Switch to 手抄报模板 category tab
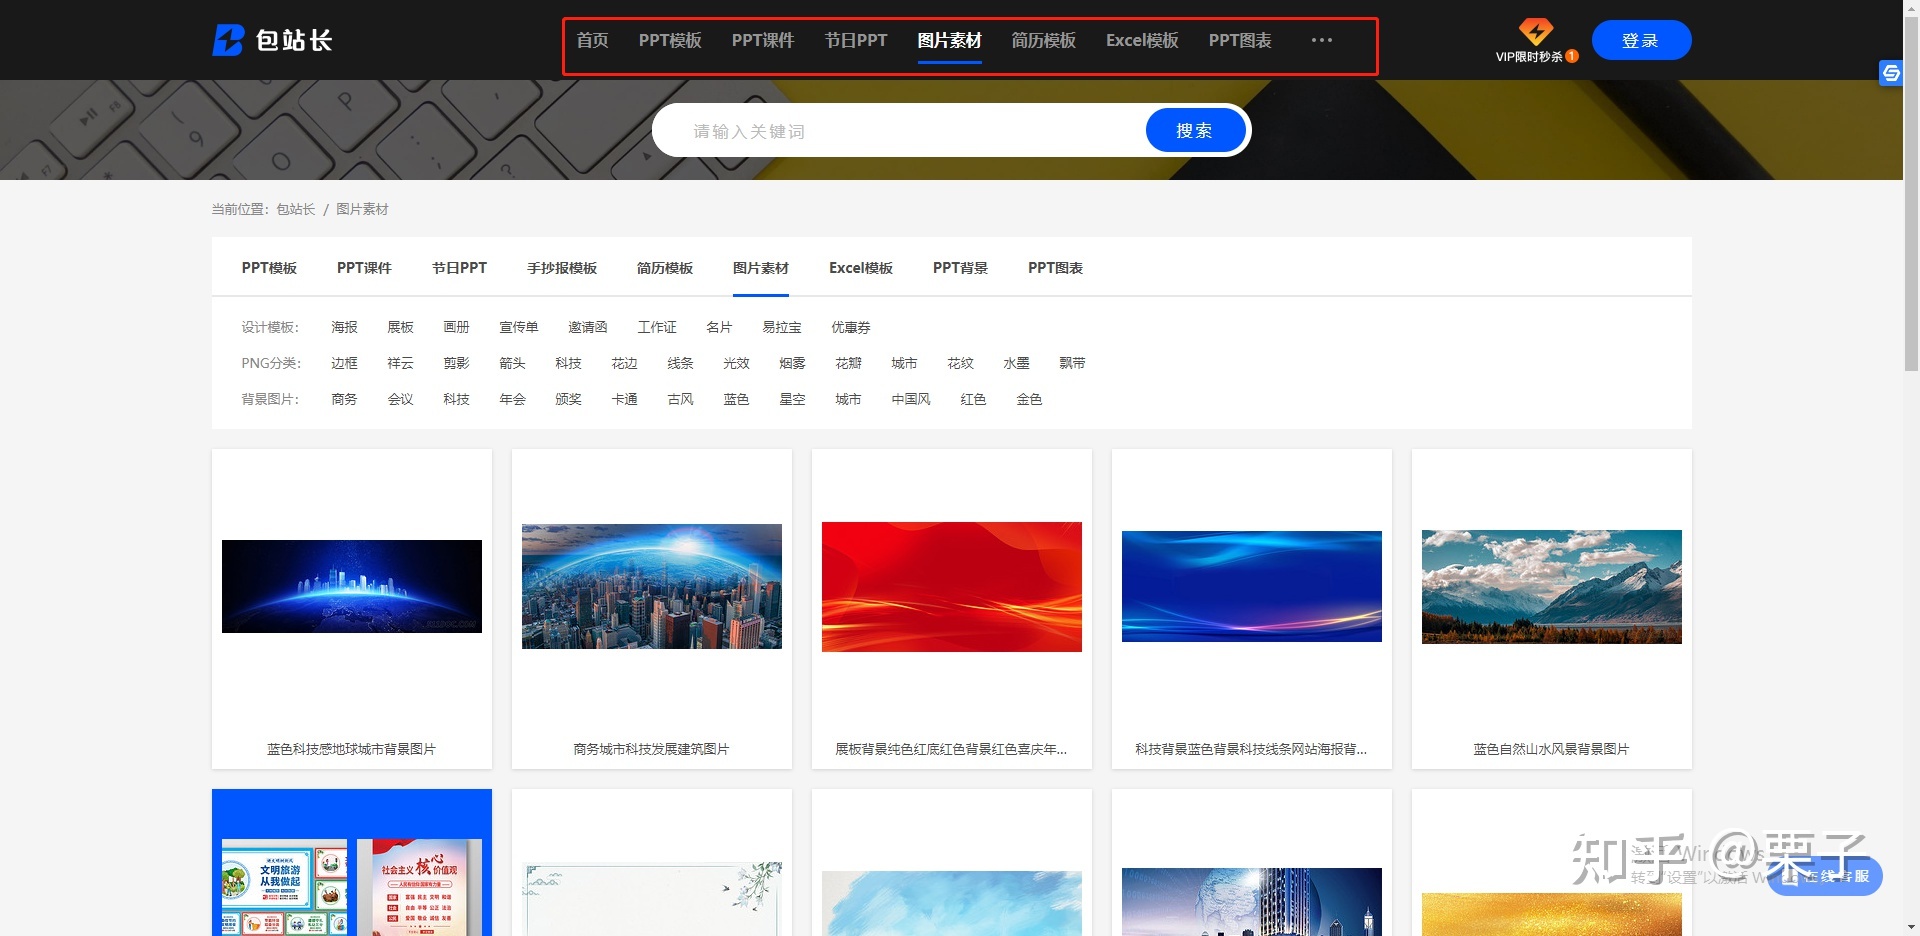This screenshot has height=936, width=1920. [562, 268]
